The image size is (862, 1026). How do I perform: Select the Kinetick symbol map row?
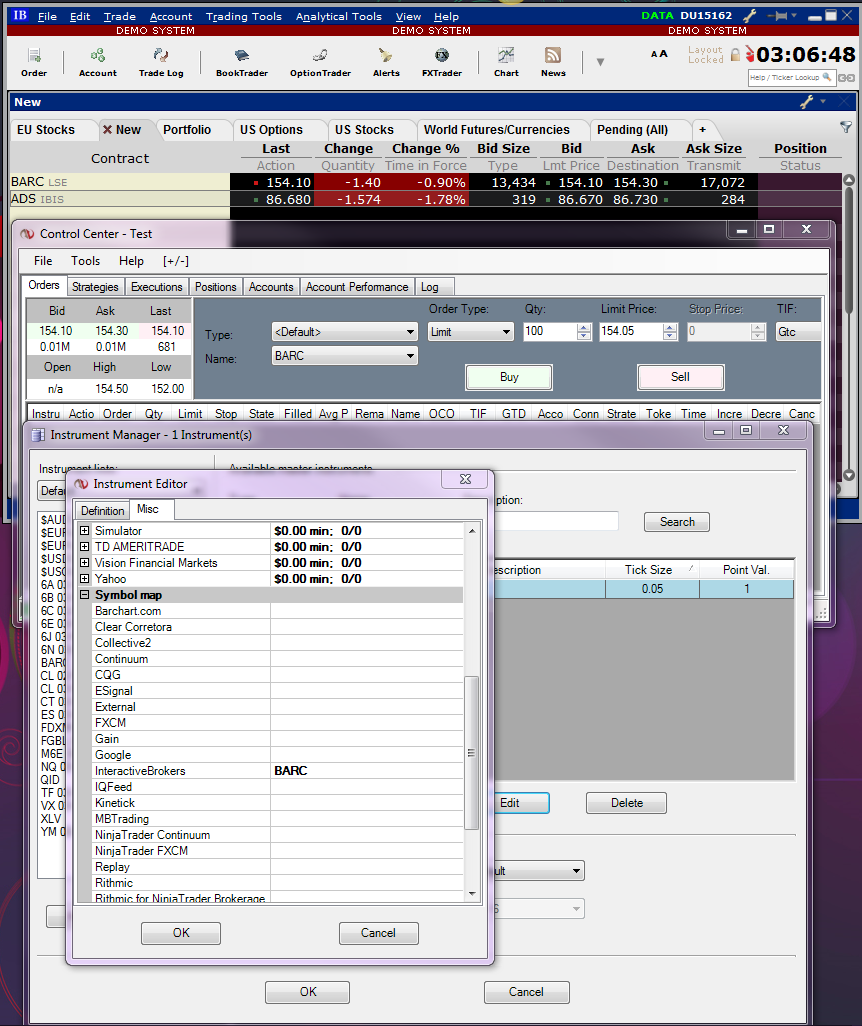[x=278, y=803]
